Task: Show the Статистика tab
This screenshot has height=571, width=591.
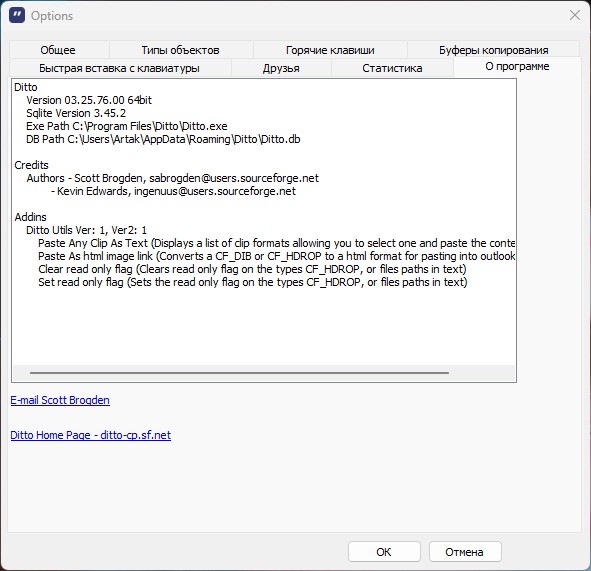Action: (392, 68)
